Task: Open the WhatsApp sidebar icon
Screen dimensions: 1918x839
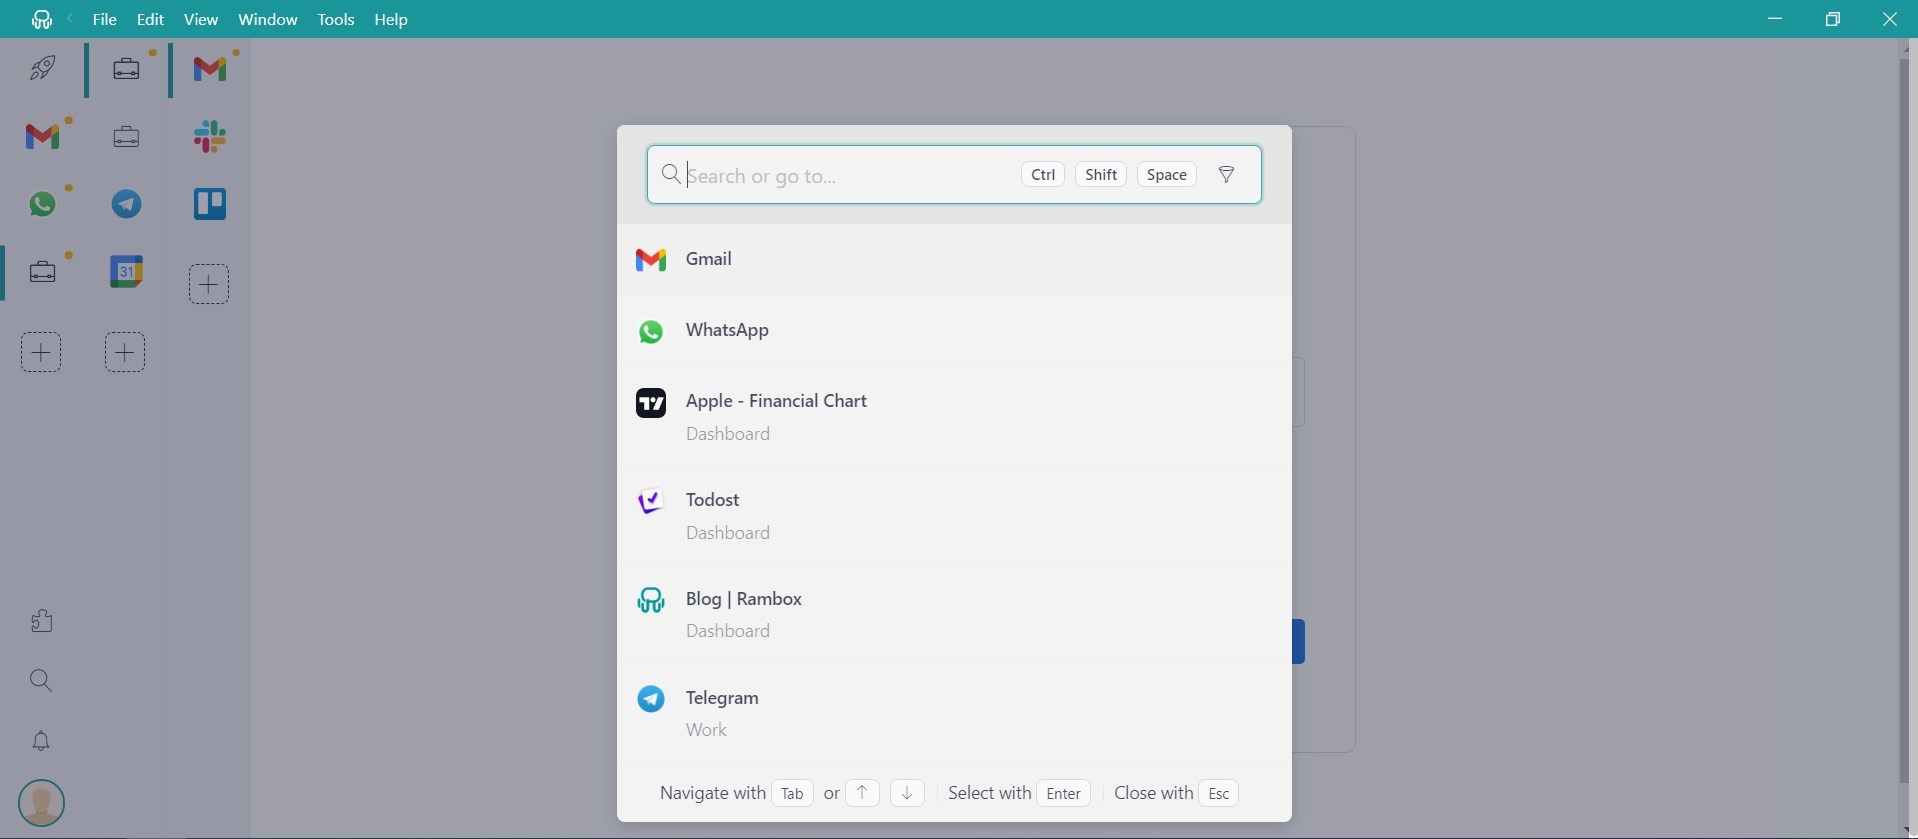Action: 42,204
